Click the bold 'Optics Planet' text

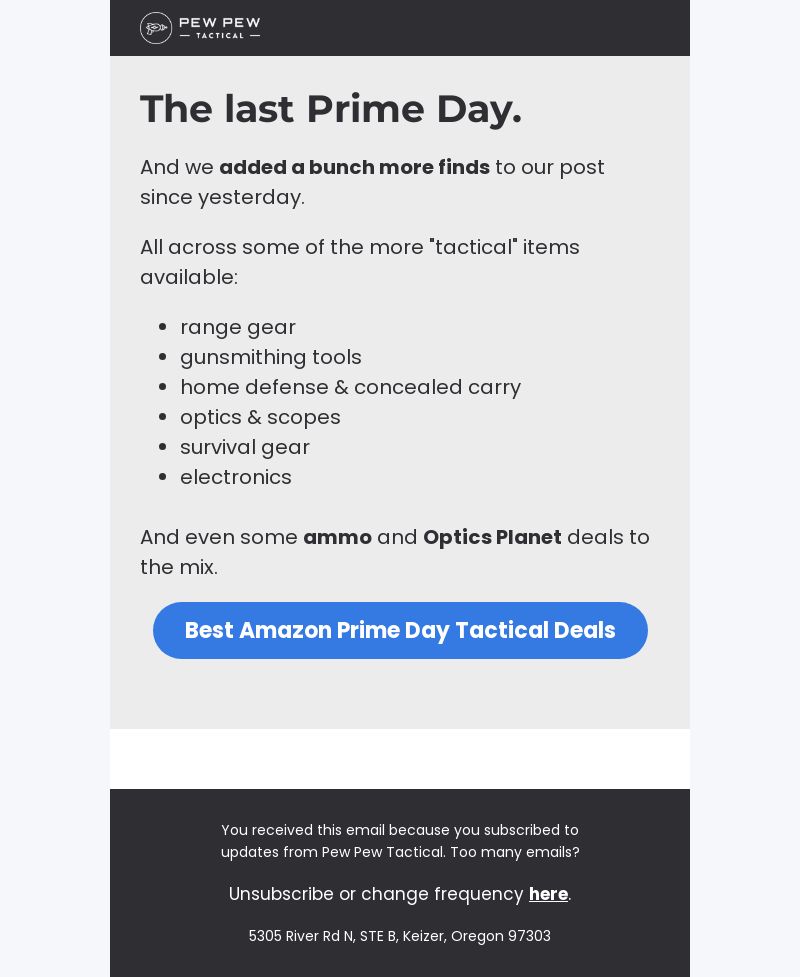tap(492, 537)
